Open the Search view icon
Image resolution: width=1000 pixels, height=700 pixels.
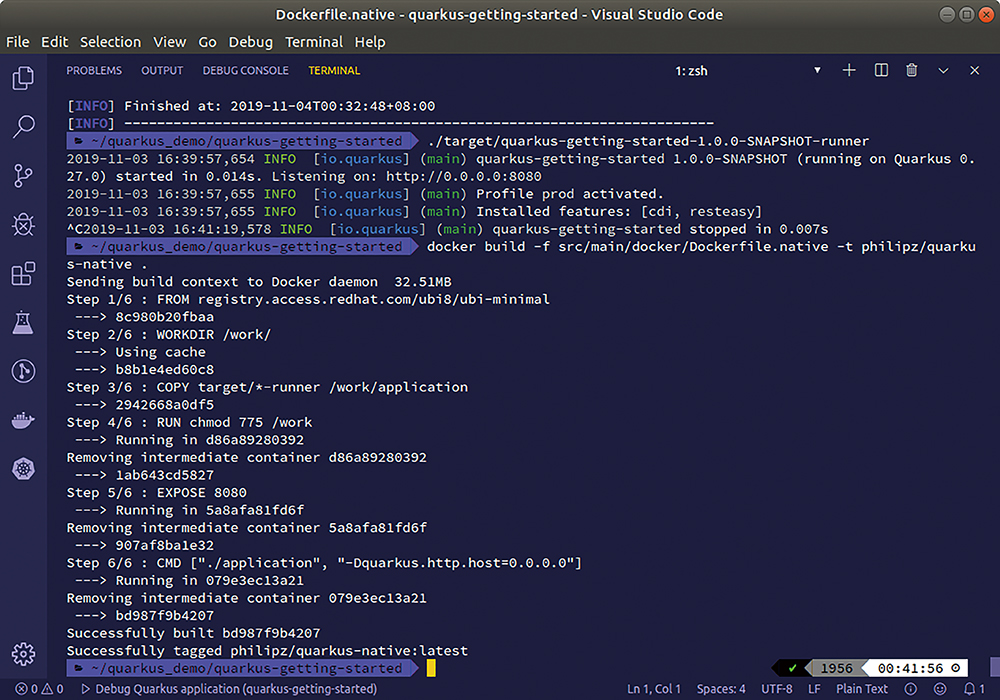pyautogui.click(x=23, y=127)
